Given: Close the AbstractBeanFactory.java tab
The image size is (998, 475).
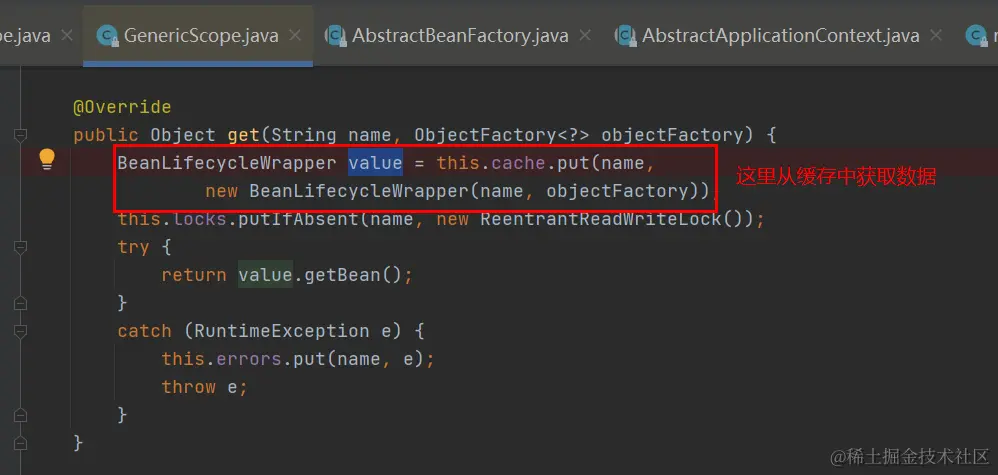Looking at the screenshot, I should tap(584, 35).
